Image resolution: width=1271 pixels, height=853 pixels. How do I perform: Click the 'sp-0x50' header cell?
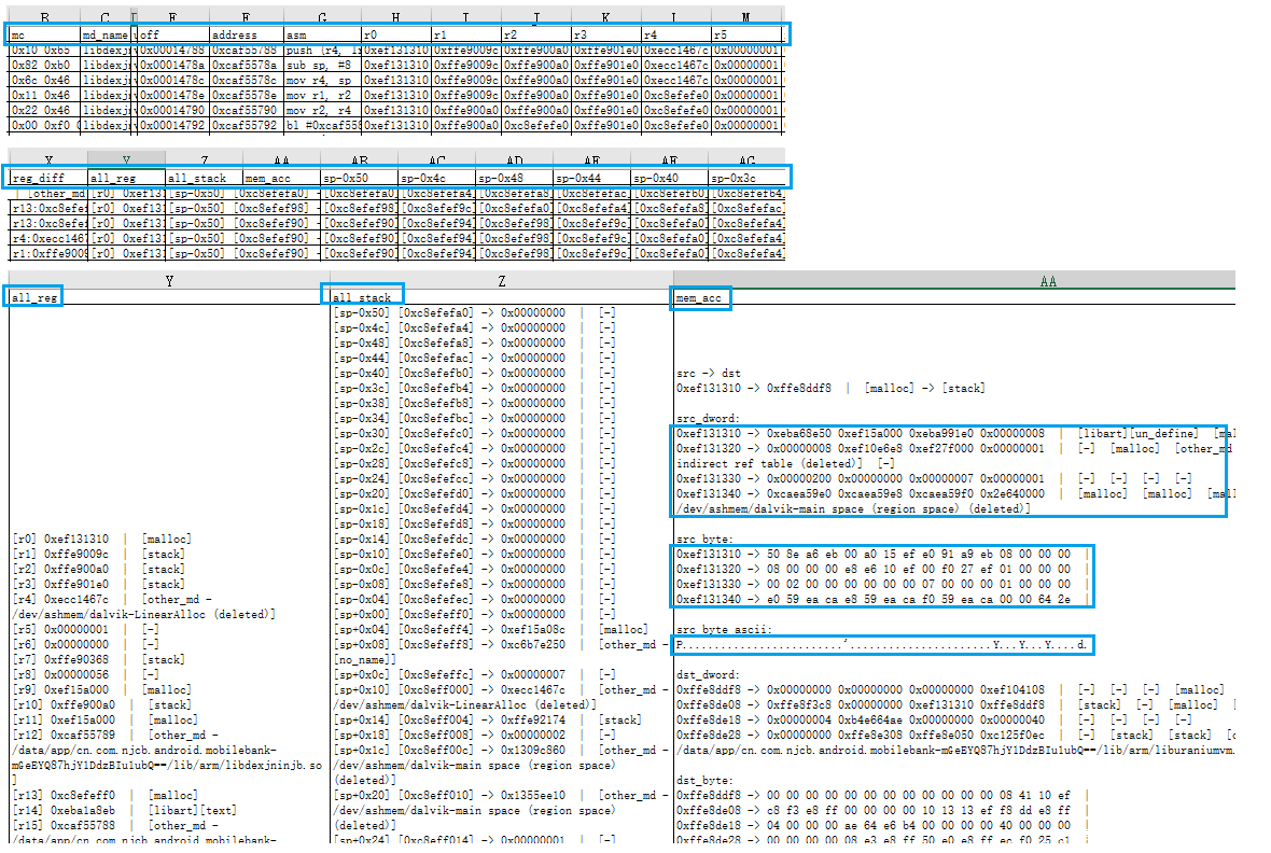coord(358,178)
